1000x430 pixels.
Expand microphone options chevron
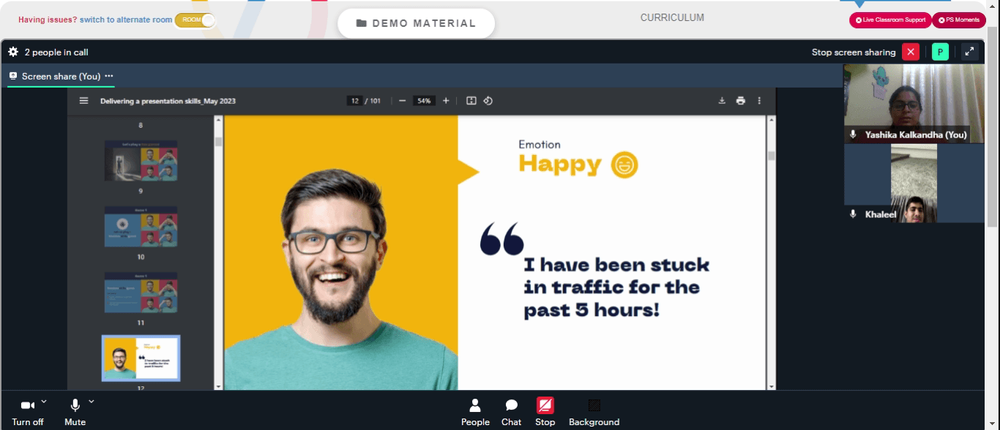[91, 401]
